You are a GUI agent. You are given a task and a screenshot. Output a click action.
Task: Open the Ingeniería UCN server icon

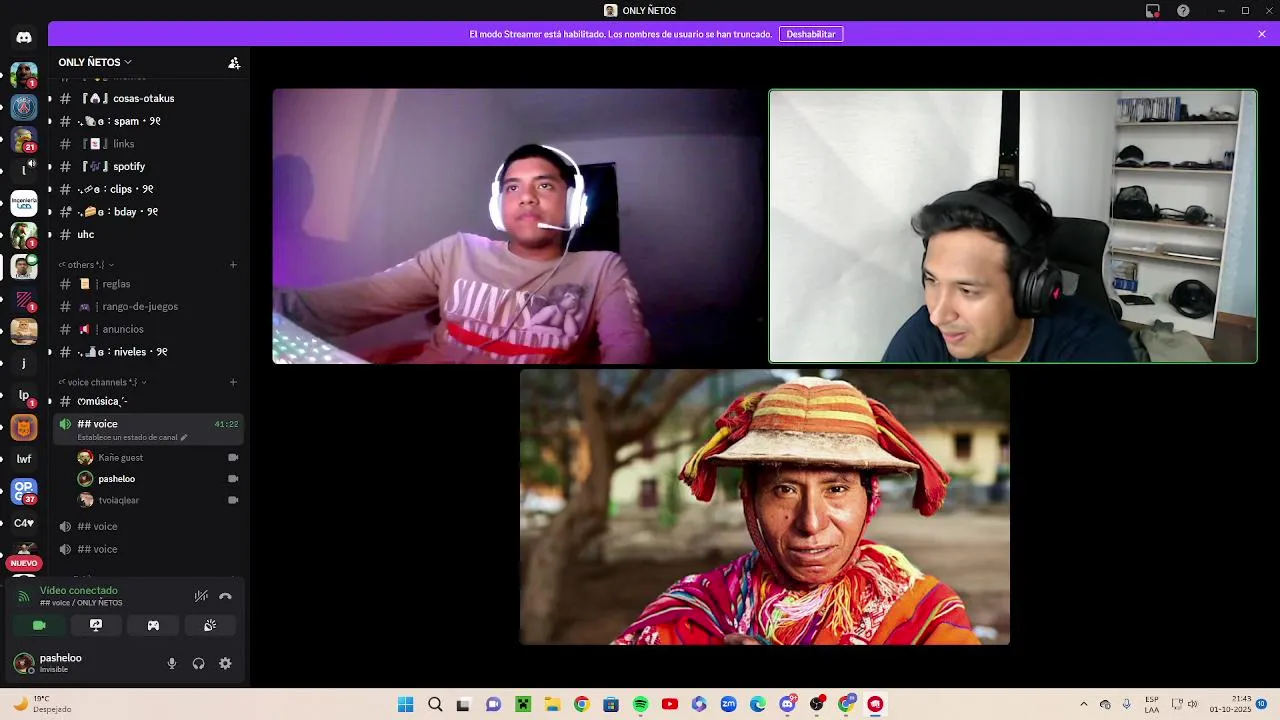coord(24,203)
